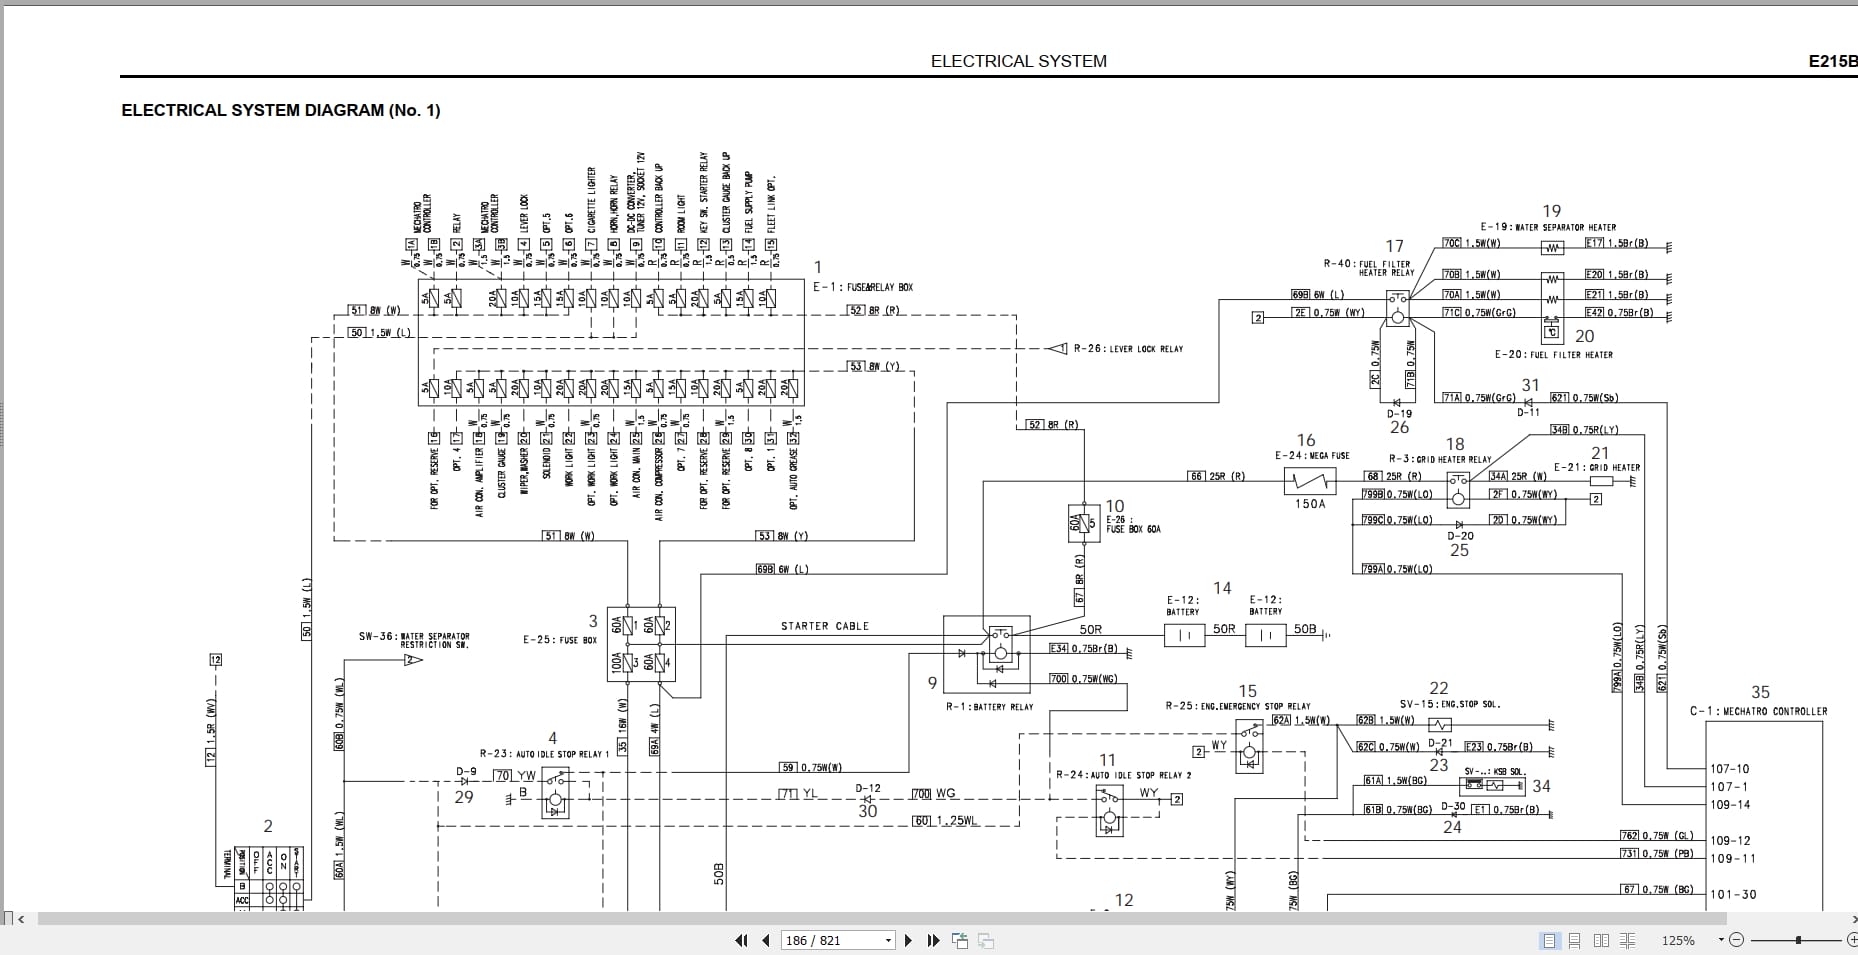
Task: Switch to continuous page layout
Action: pos(1575,940)
